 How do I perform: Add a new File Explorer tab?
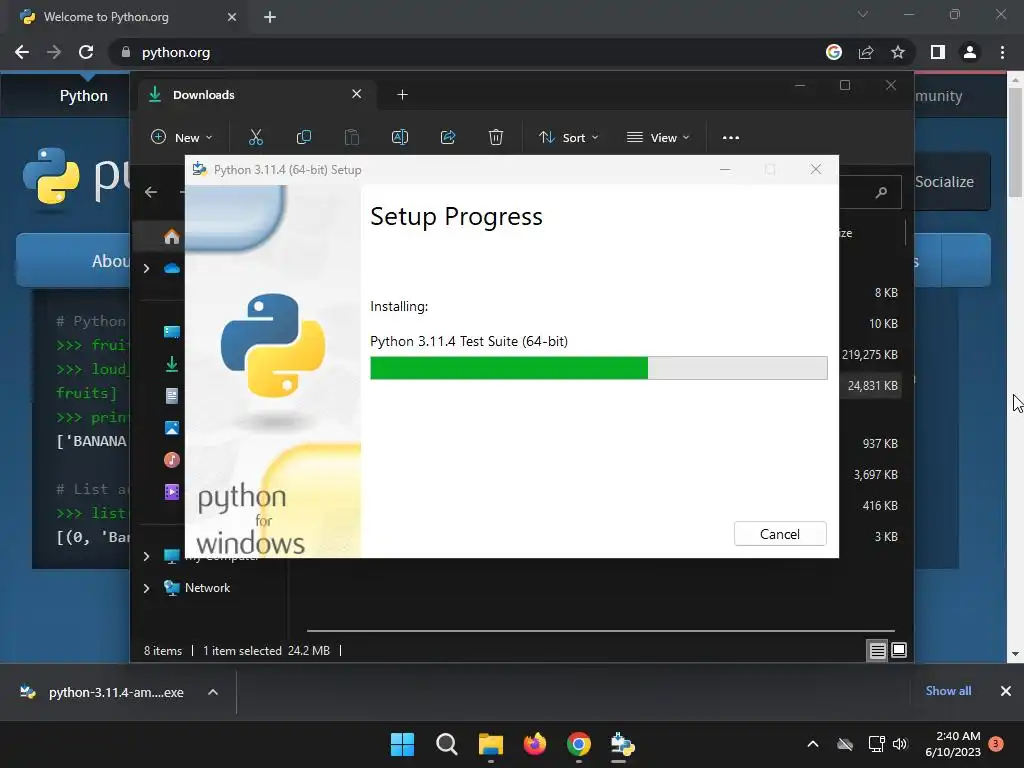[x=402, y=95]
